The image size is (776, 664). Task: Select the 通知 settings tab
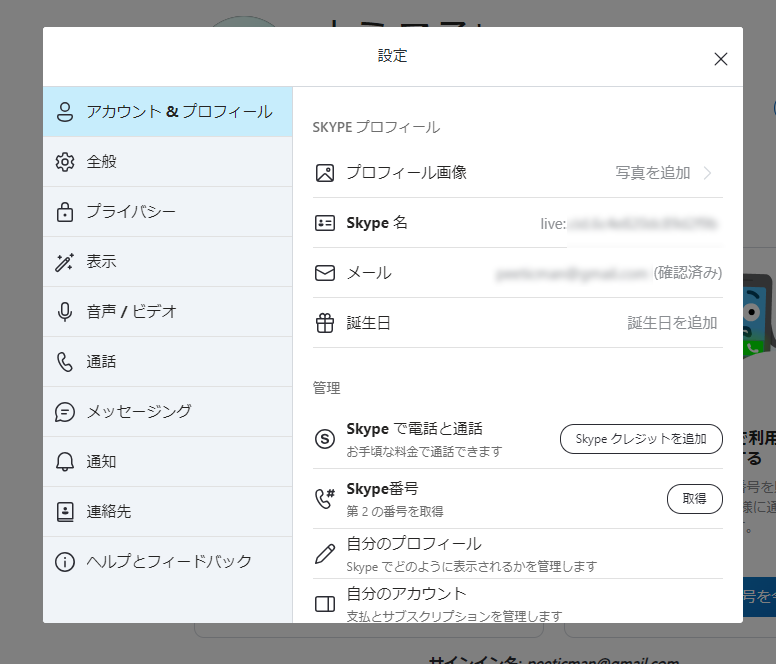pos(168,462)
